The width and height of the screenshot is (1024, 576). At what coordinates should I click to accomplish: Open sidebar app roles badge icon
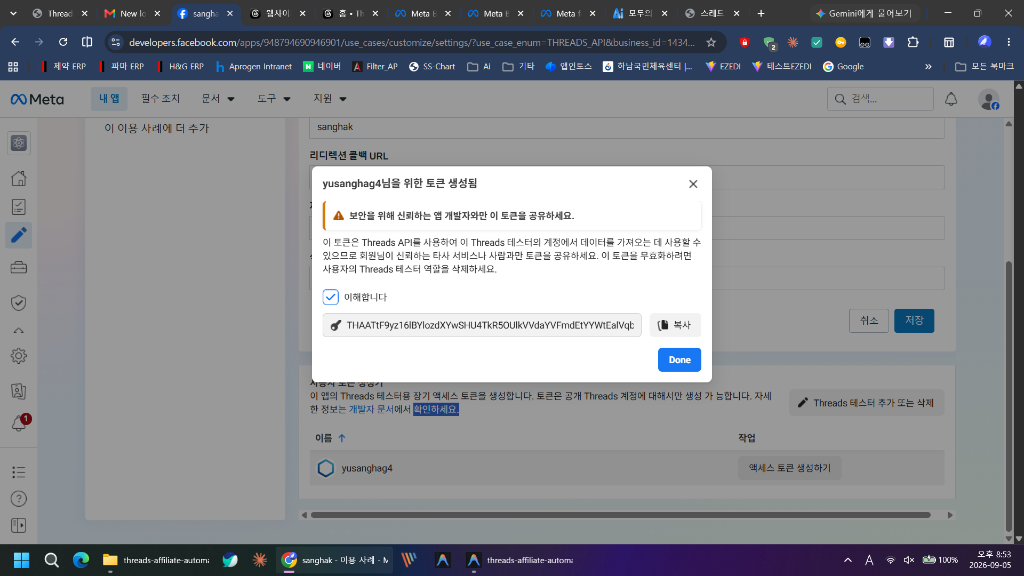pos(18,391)
